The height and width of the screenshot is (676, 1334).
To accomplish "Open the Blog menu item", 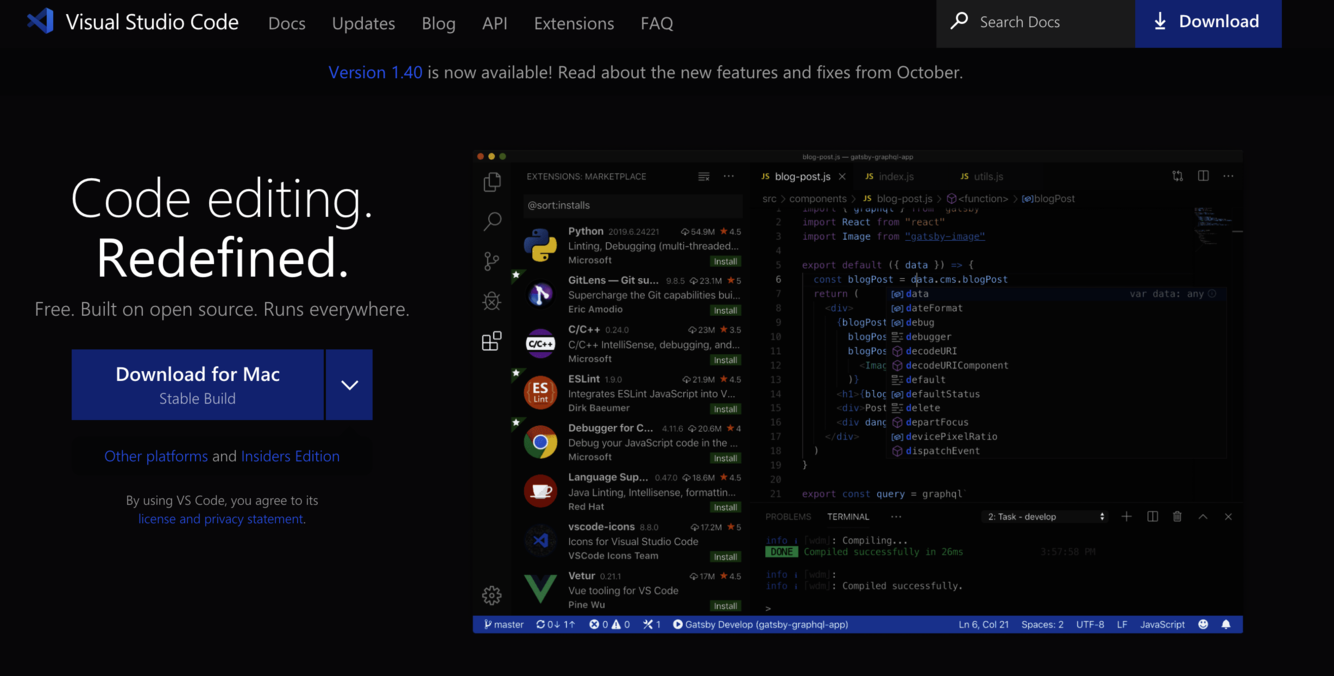I will point(438,23).
